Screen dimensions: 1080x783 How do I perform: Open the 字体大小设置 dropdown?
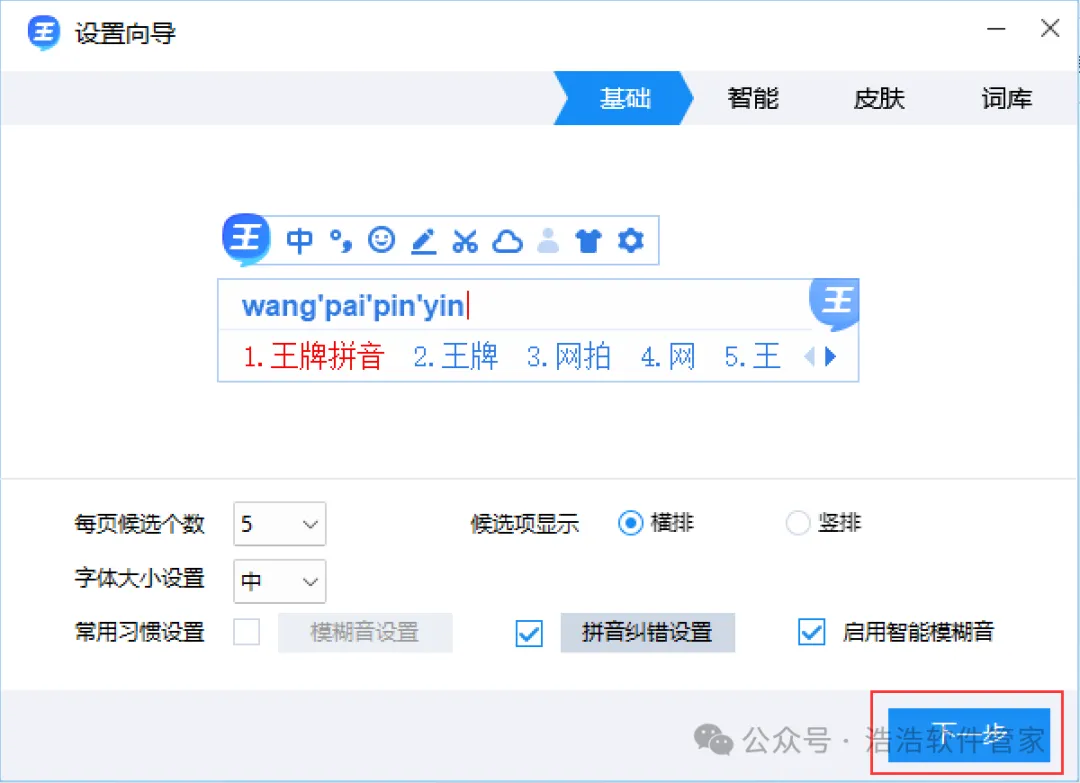click(280, 581)
